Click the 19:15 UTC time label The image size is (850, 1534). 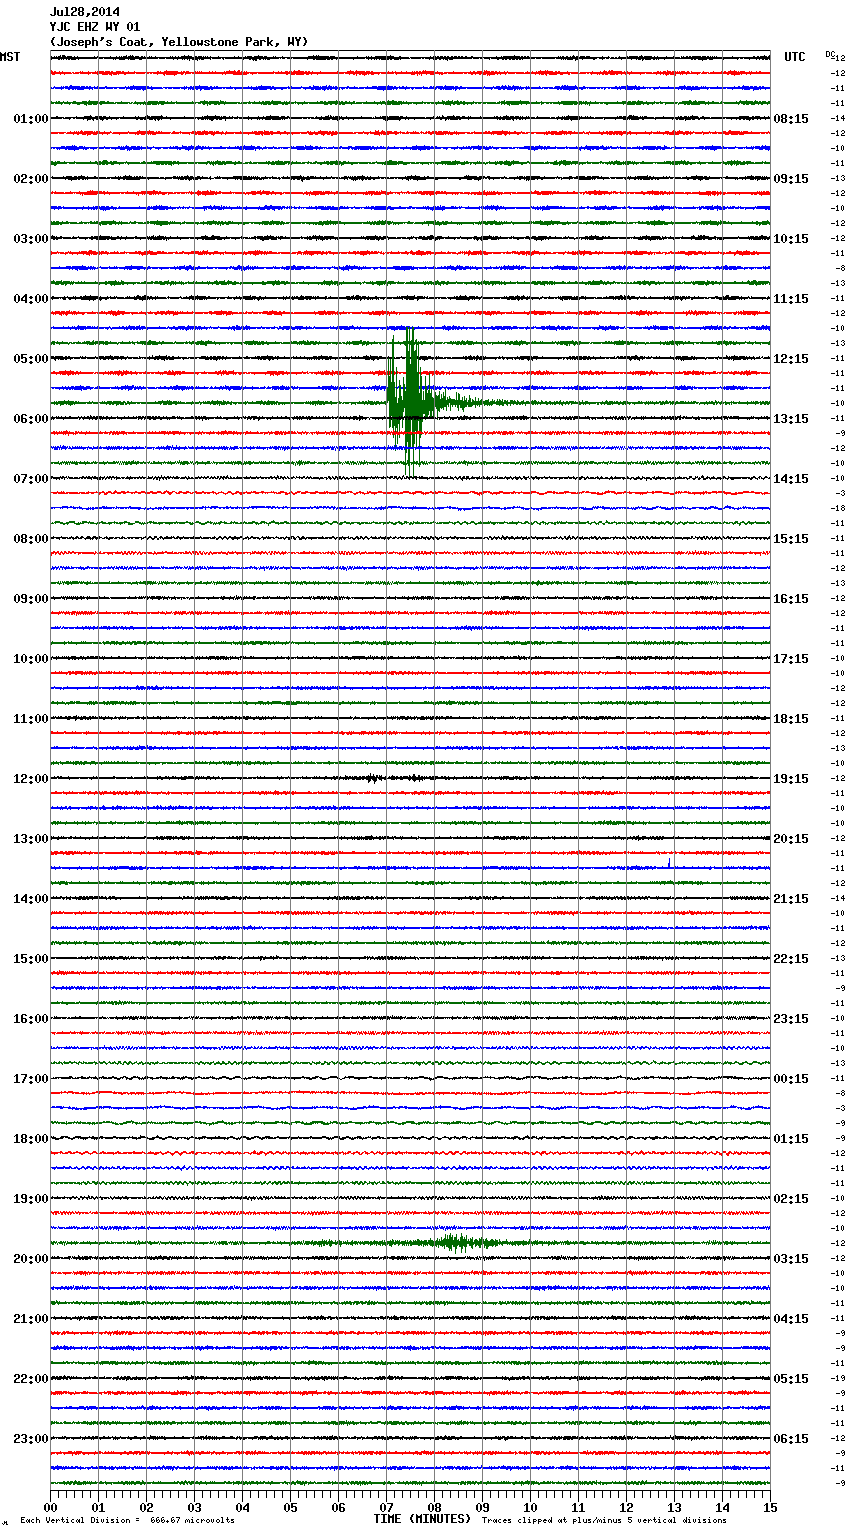tap(791, 779)
